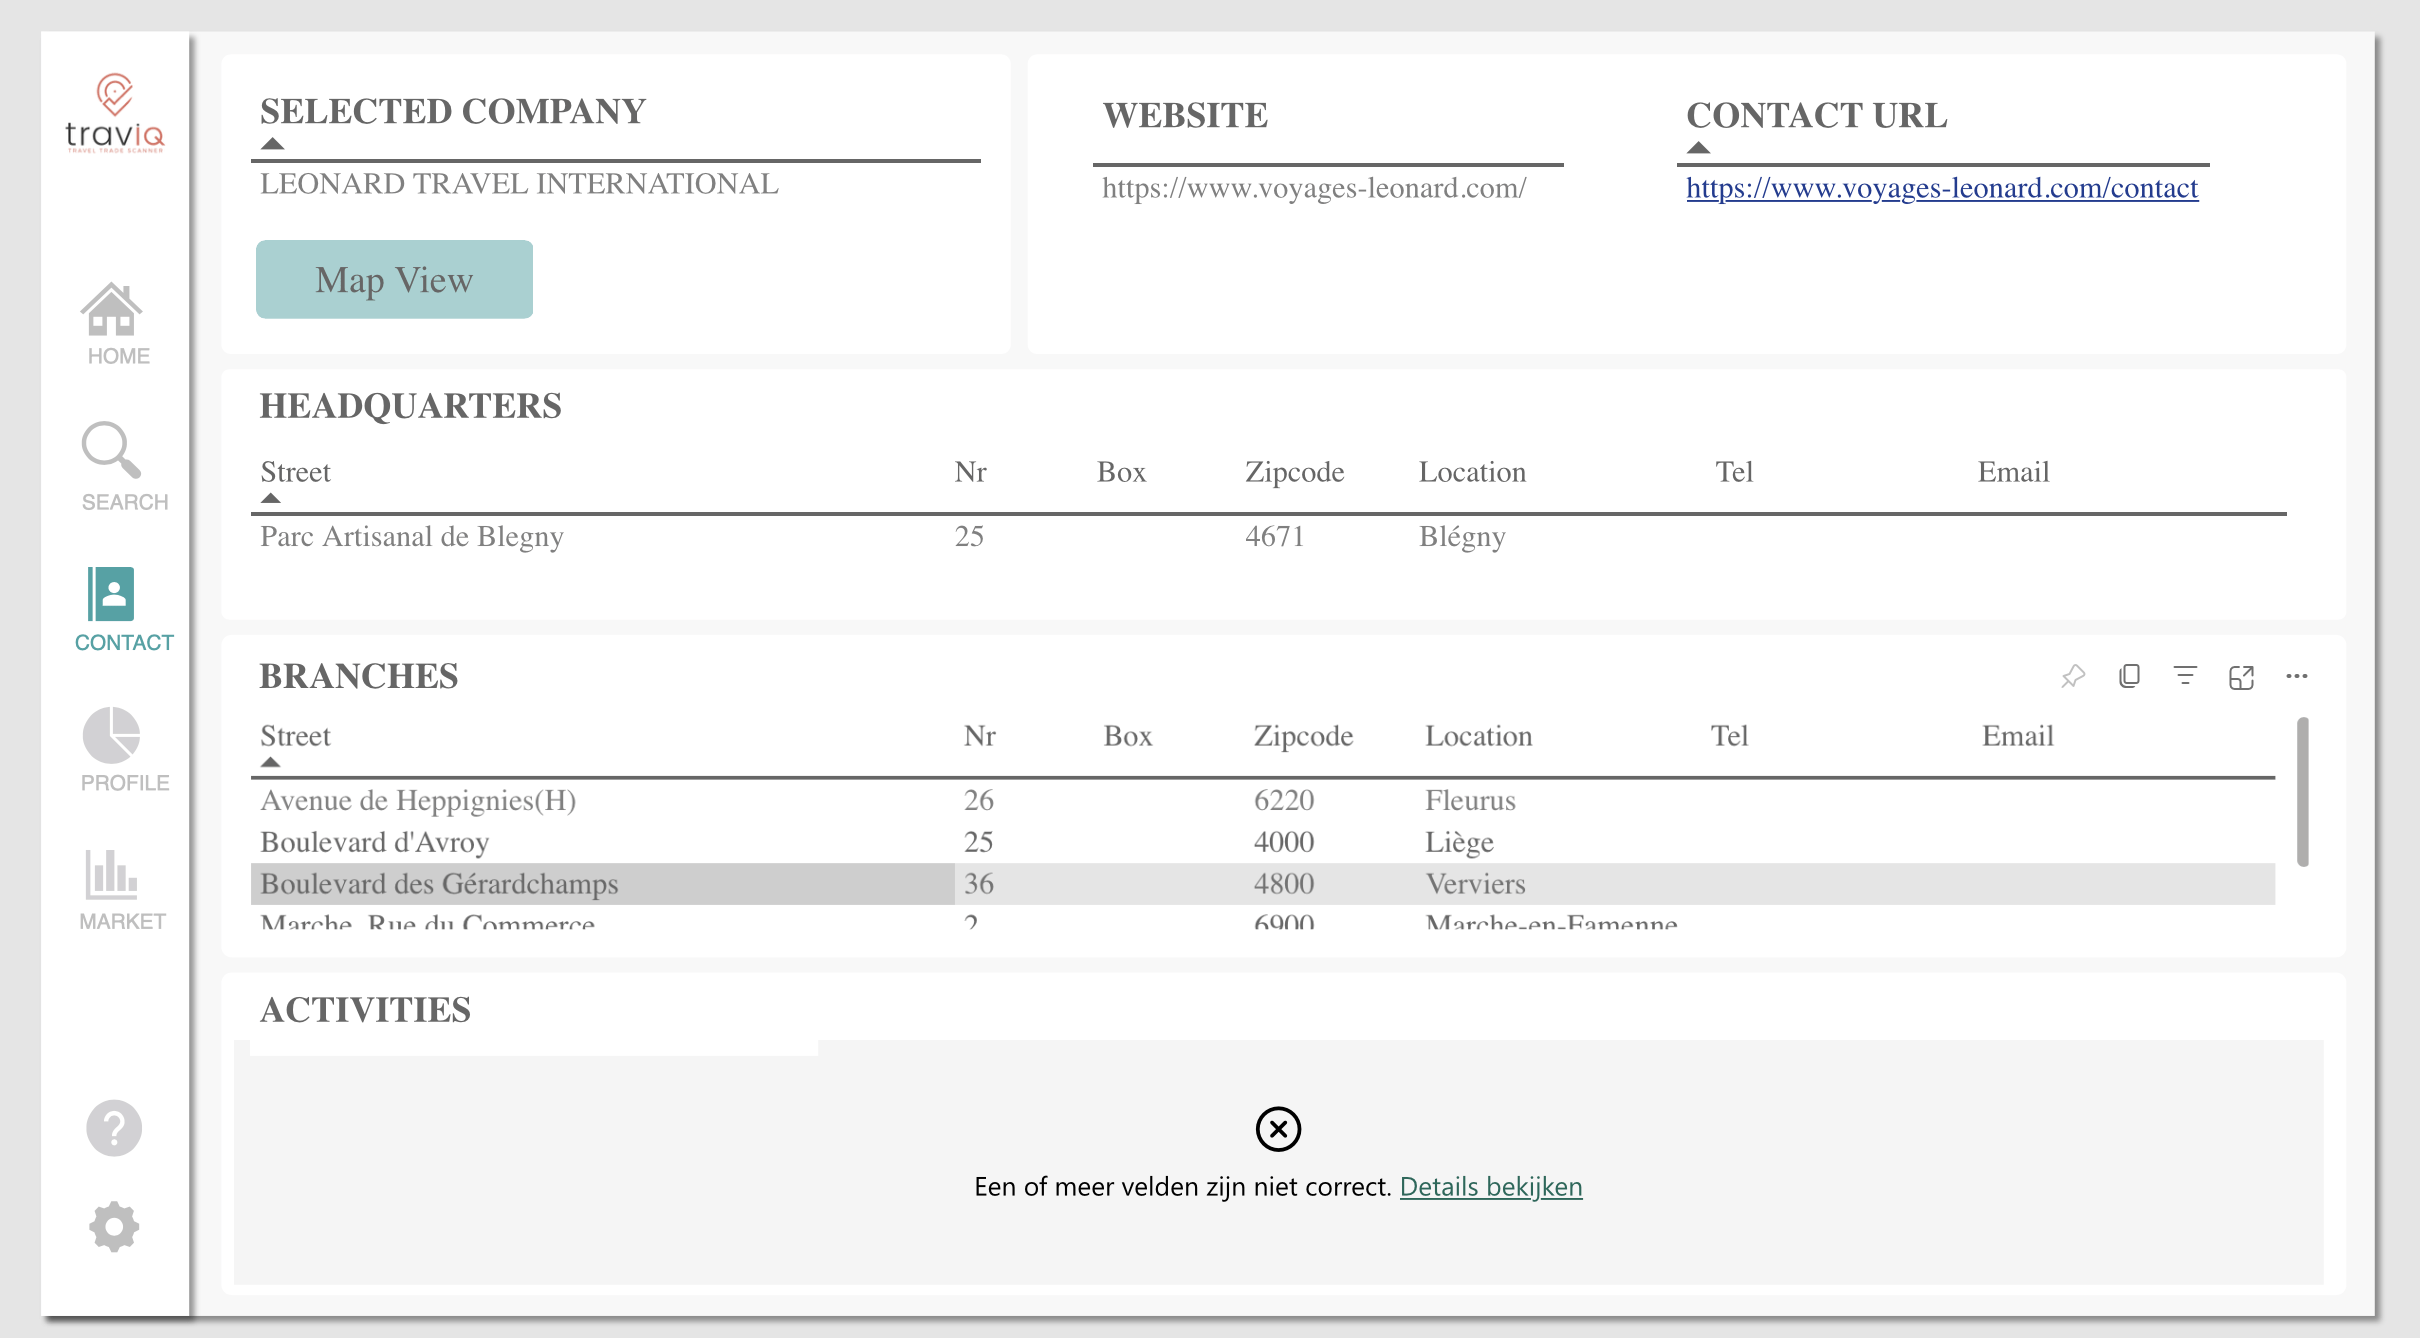Screen dimensions: 2420x1338
Task: Open more options for Branches table
Action: click(2297, 677)
